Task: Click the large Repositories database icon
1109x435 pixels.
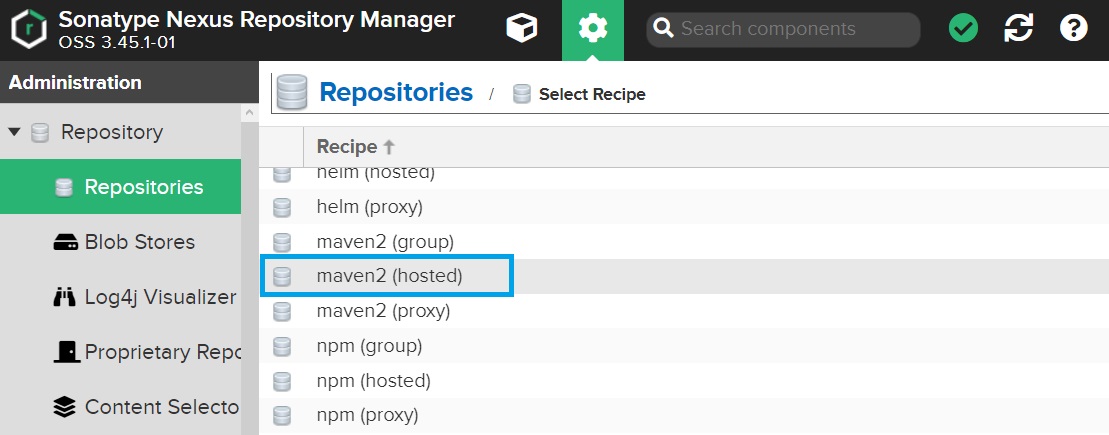Action: pyautogui.click(x=292, y=93)
